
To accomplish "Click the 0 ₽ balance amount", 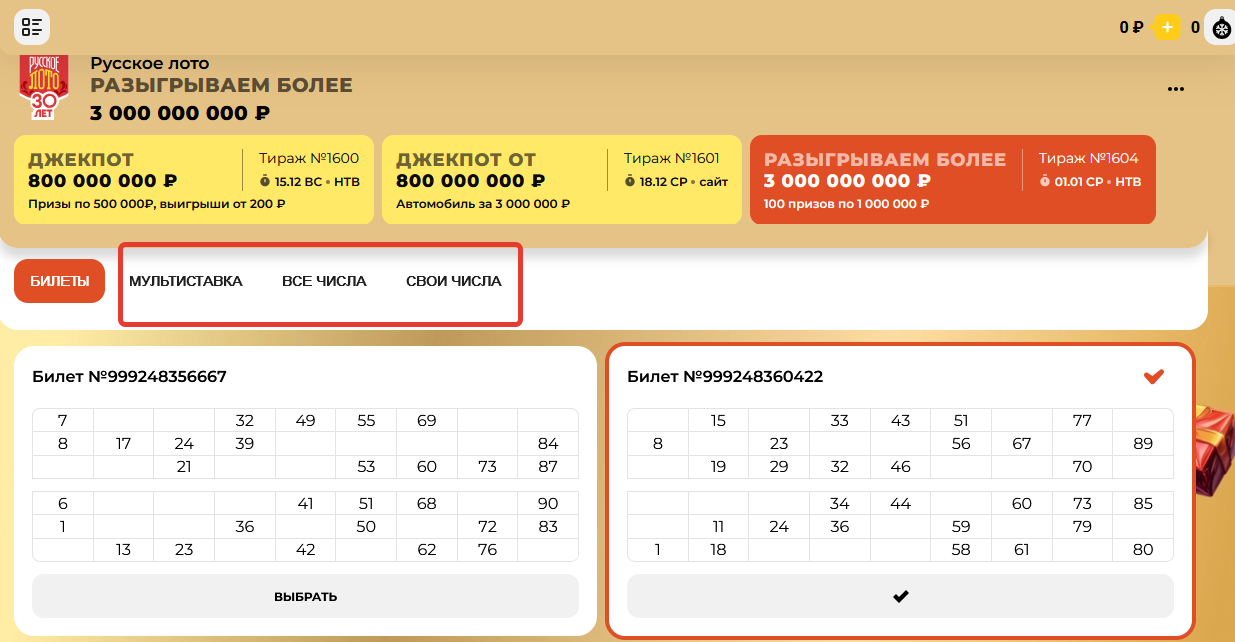I will coord(1130,28).
